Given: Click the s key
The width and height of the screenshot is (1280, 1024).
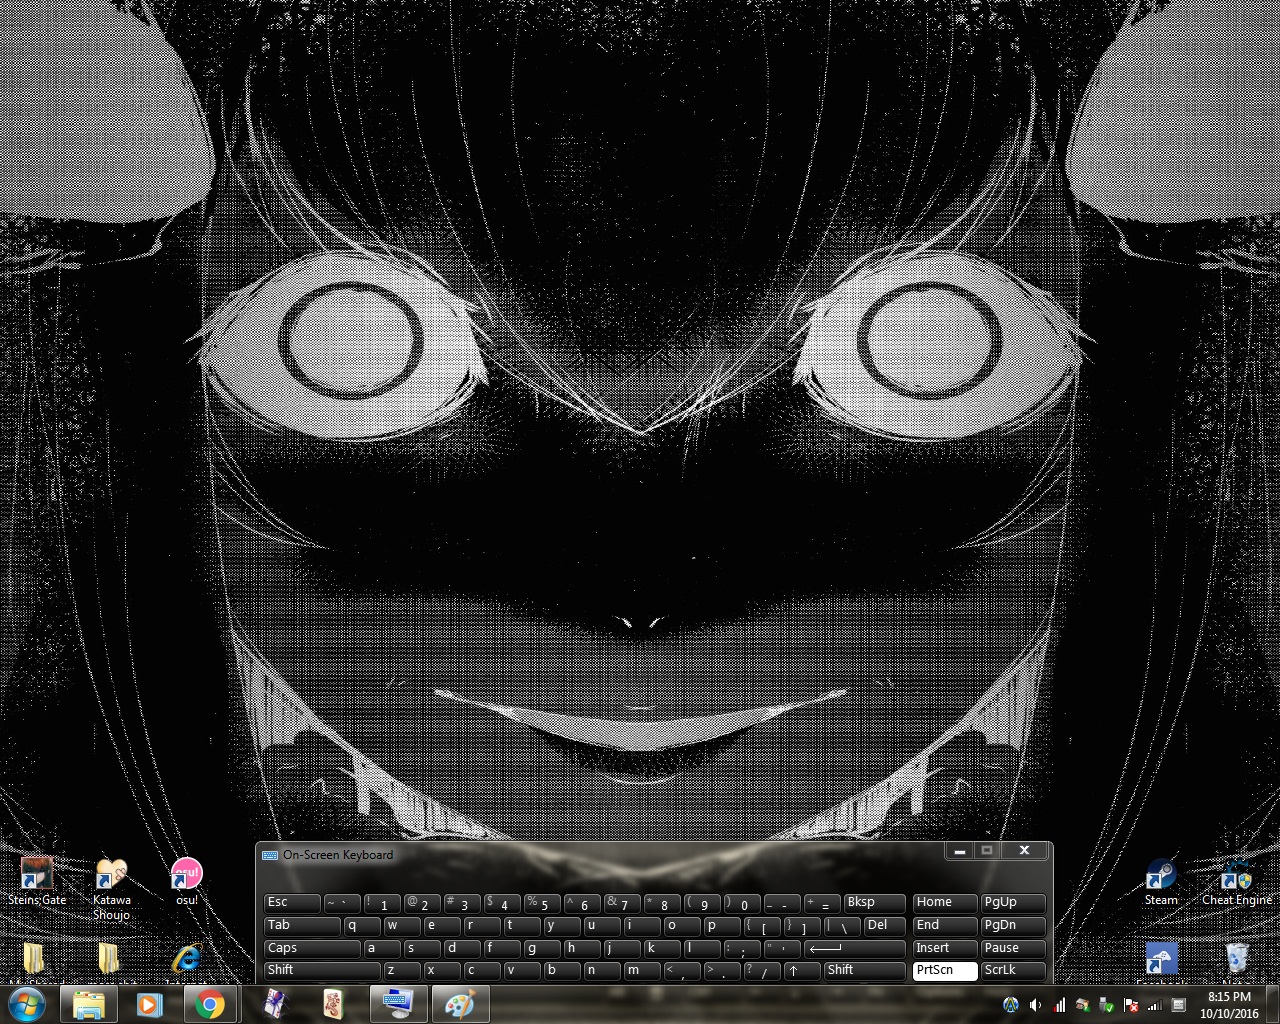Looking at the screenshot, I should click(x=422, y=948).
